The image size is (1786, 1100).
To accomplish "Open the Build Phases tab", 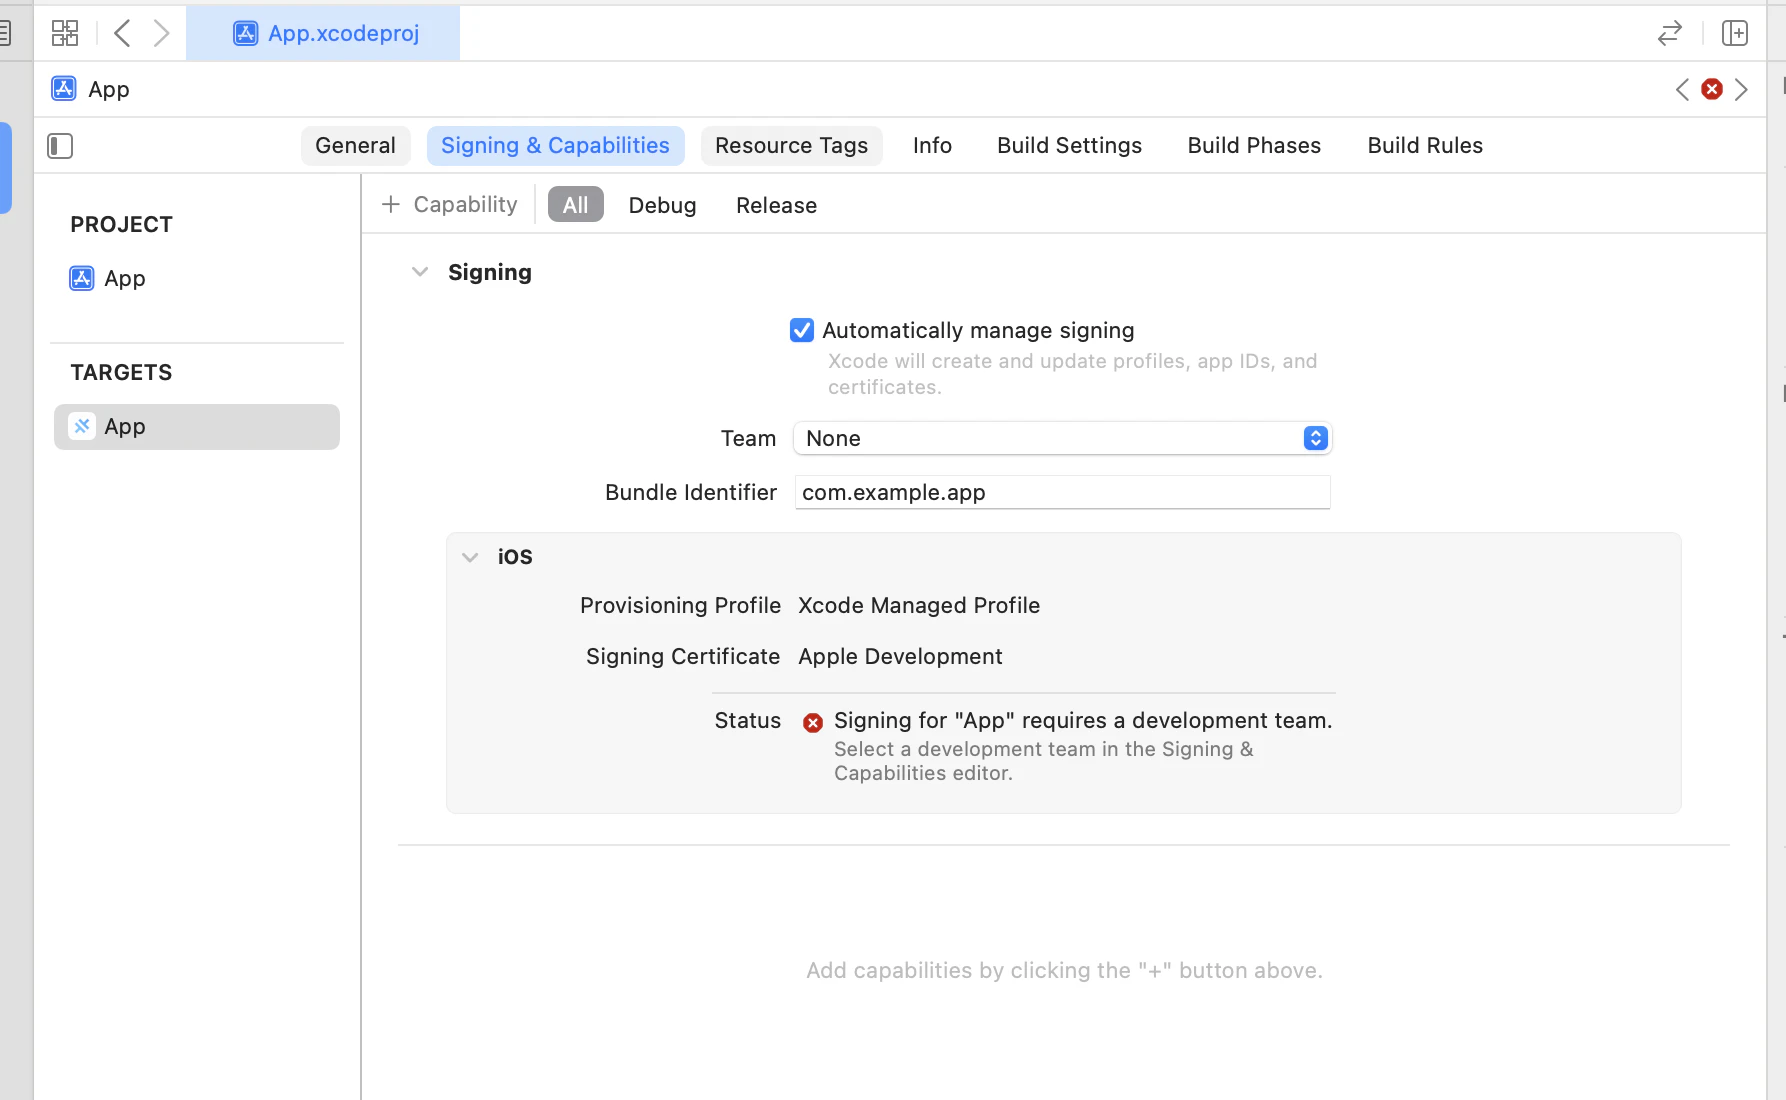I will pyautogui.click(x=1254, y=145).
